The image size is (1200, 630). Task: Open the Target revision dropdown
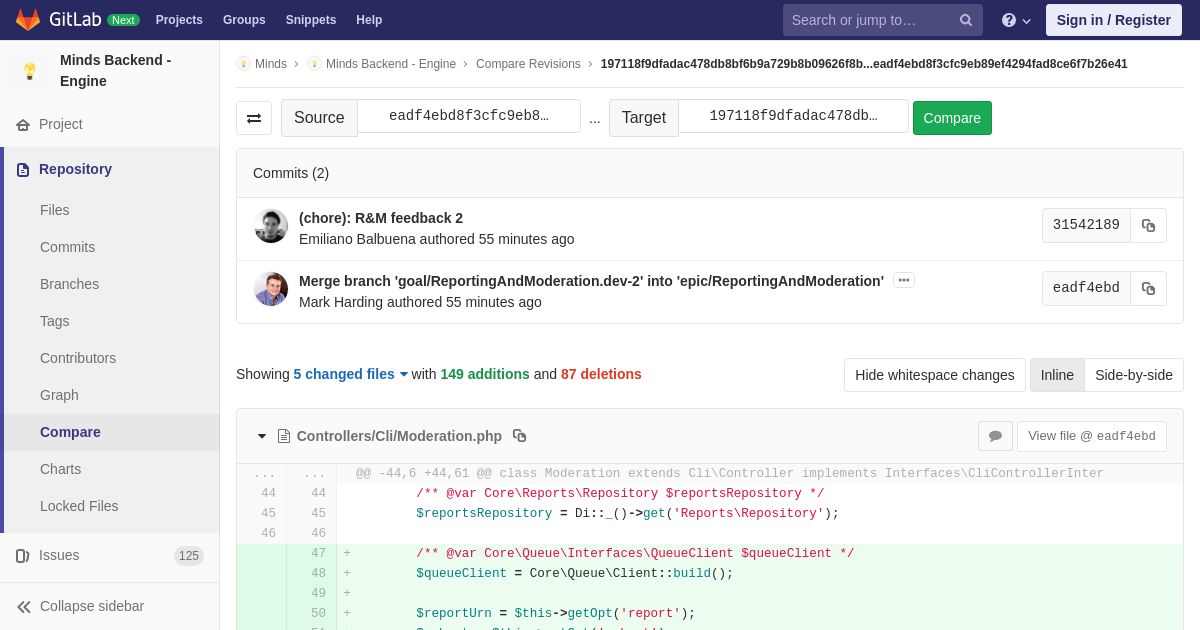click(x=794, y=116)
